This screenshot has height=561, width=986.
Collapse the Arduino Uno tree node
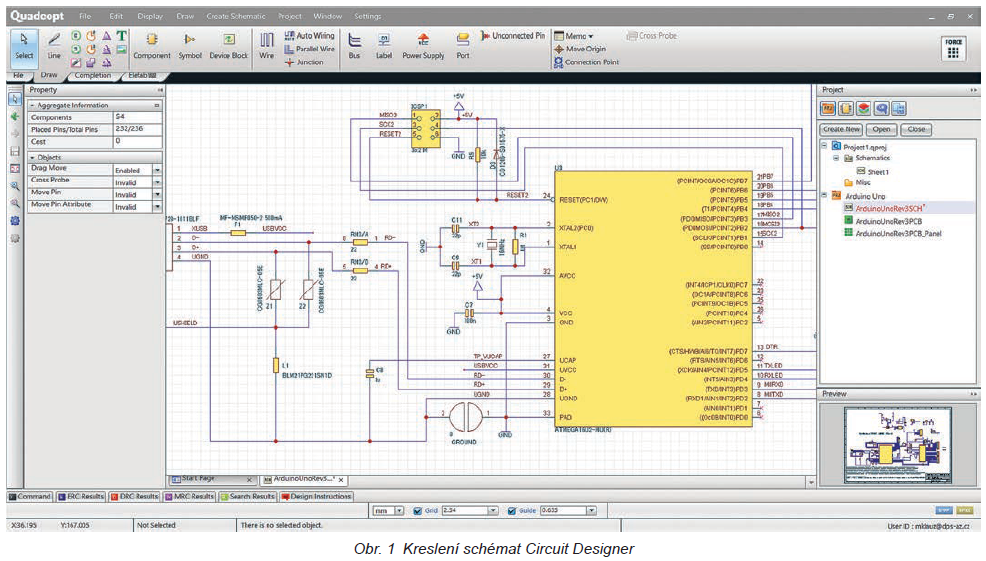point(824,196)
